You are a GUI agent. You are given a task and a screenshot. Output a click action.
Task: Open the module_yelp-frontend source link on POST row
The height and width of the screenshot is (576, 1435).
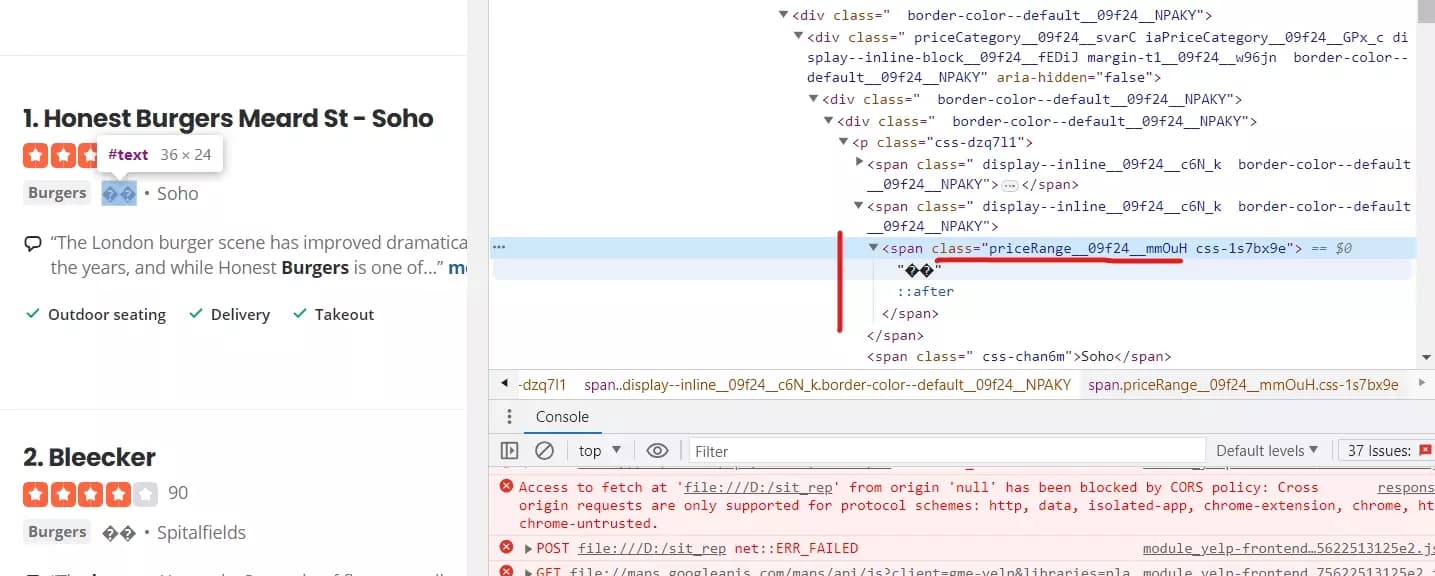1288,548
